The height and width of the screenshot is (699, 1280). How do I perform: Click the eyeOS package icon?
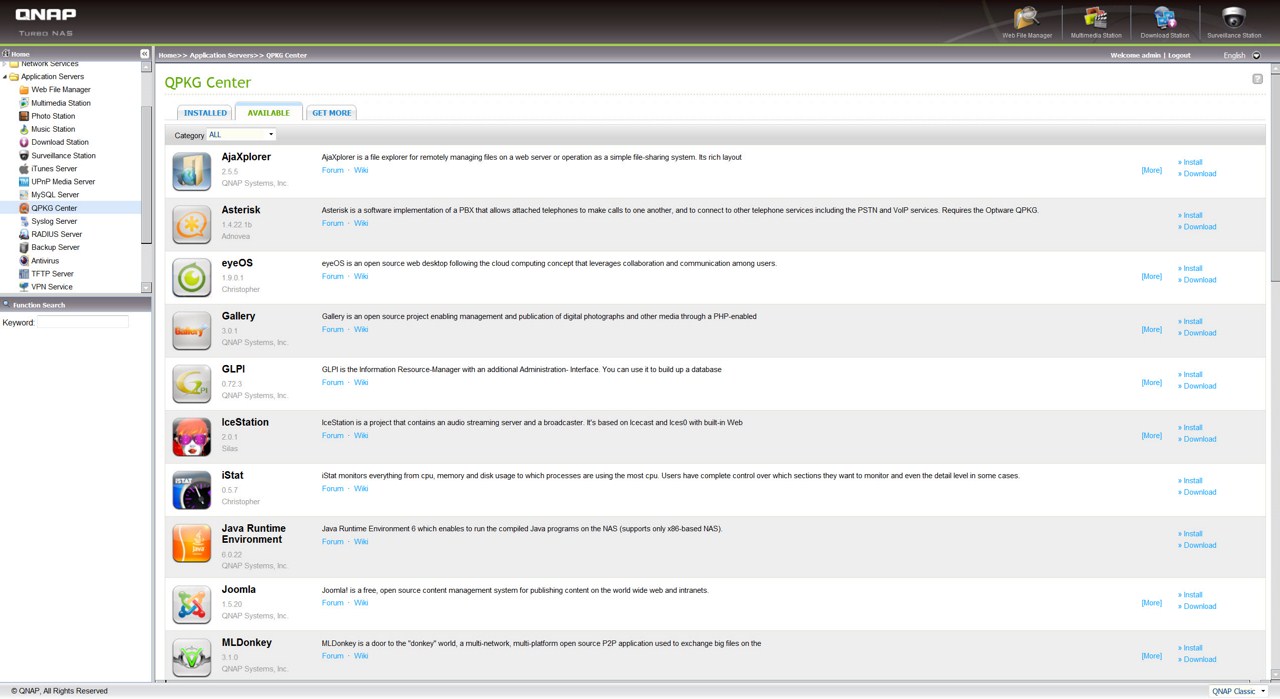191,277
